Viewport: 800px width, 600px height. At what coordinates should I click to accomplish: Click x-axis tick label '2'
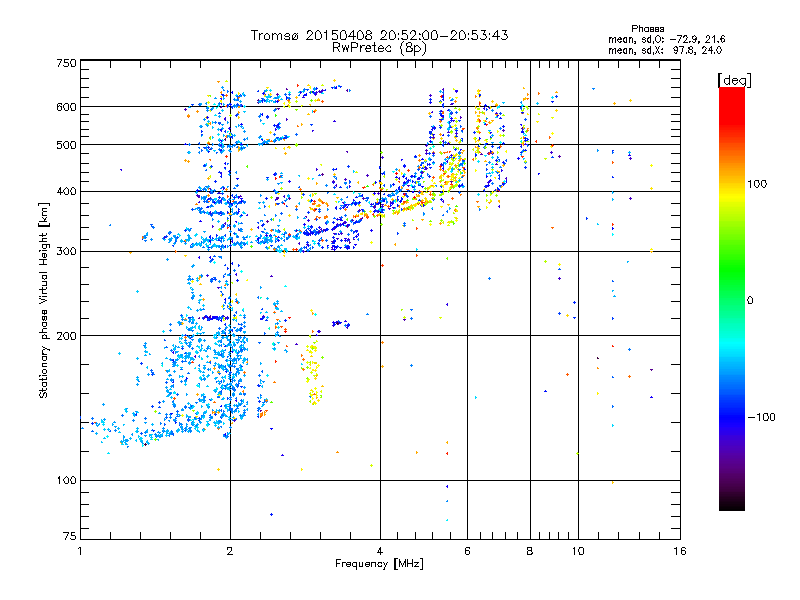[x=230, y=551]
